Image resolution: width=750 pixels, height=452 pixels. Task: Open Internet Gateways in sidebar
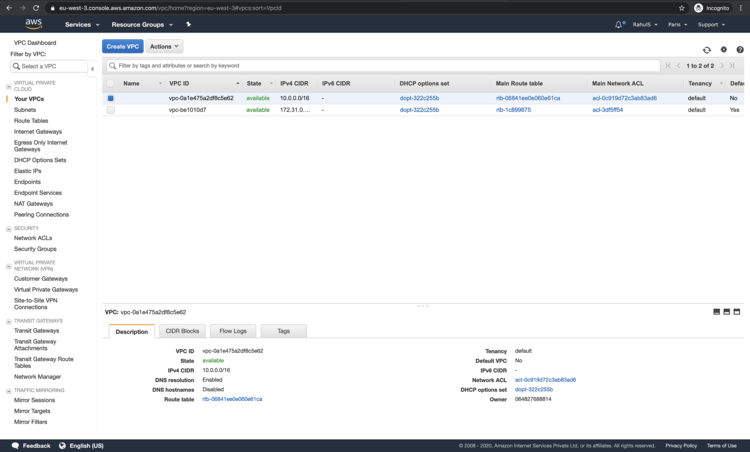click(38, 132)
